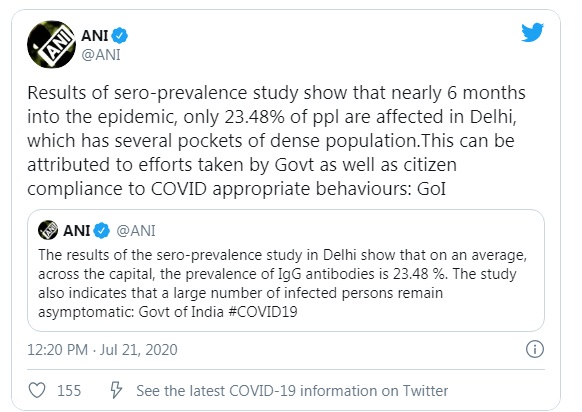This screenshot has height=412, width=582.
Task: Open ANI's round profile avatar
Action: coord(51,45)
